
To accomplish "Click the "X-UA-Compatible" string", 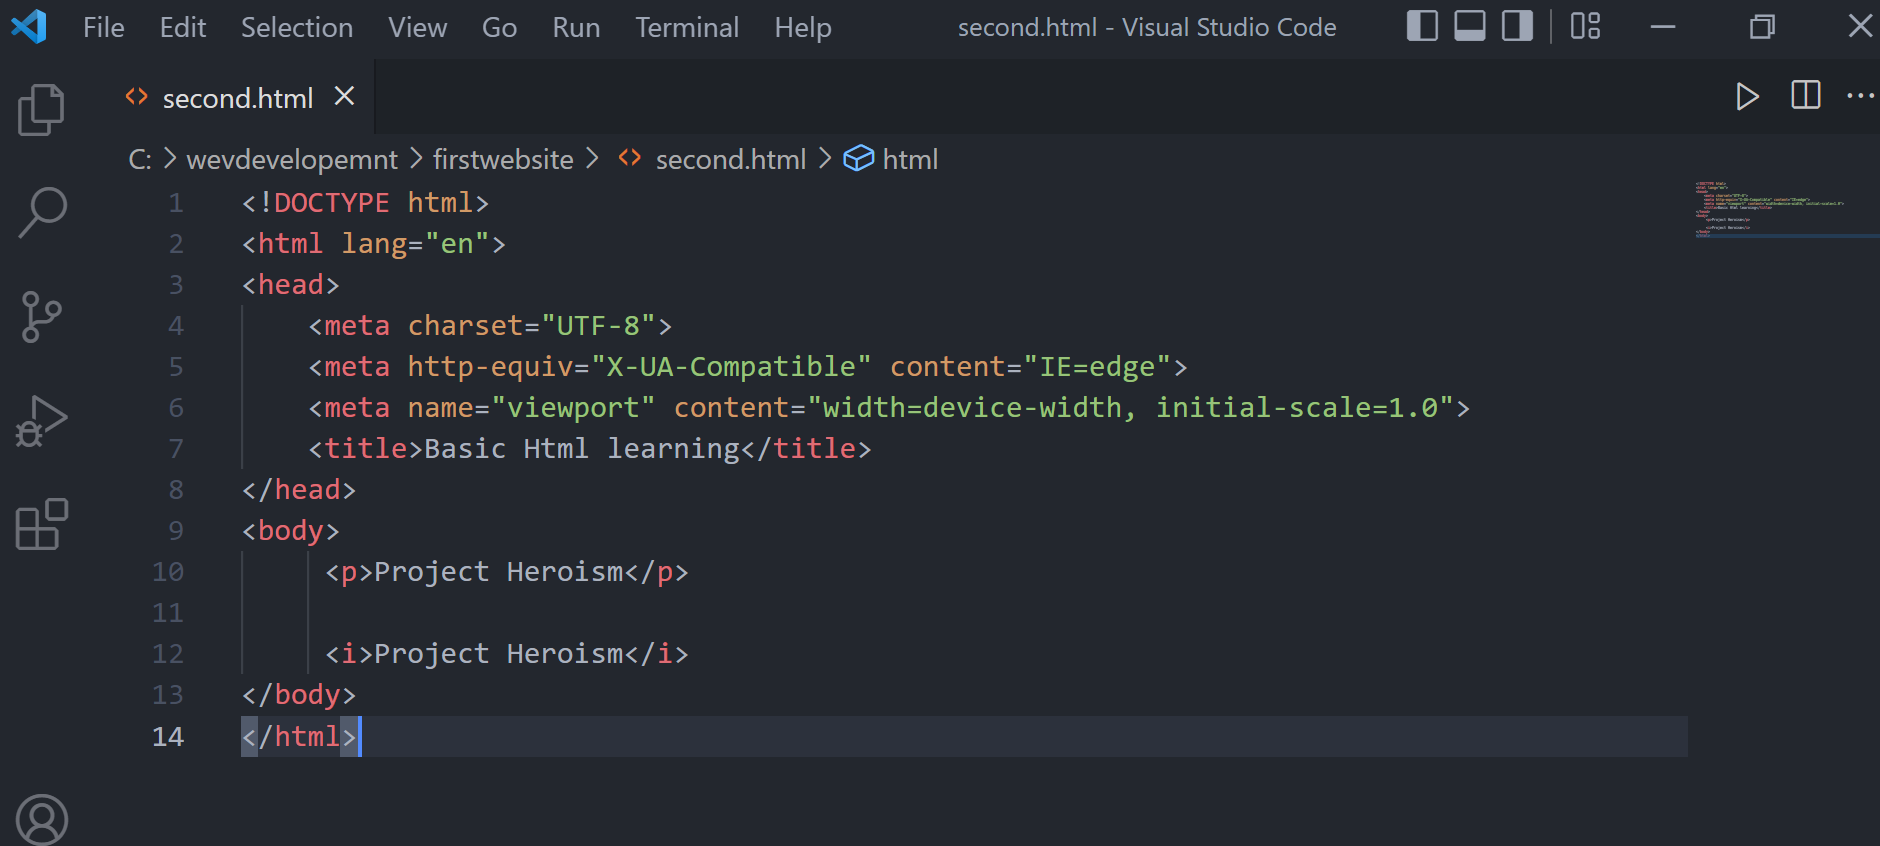I will (731, 367).
